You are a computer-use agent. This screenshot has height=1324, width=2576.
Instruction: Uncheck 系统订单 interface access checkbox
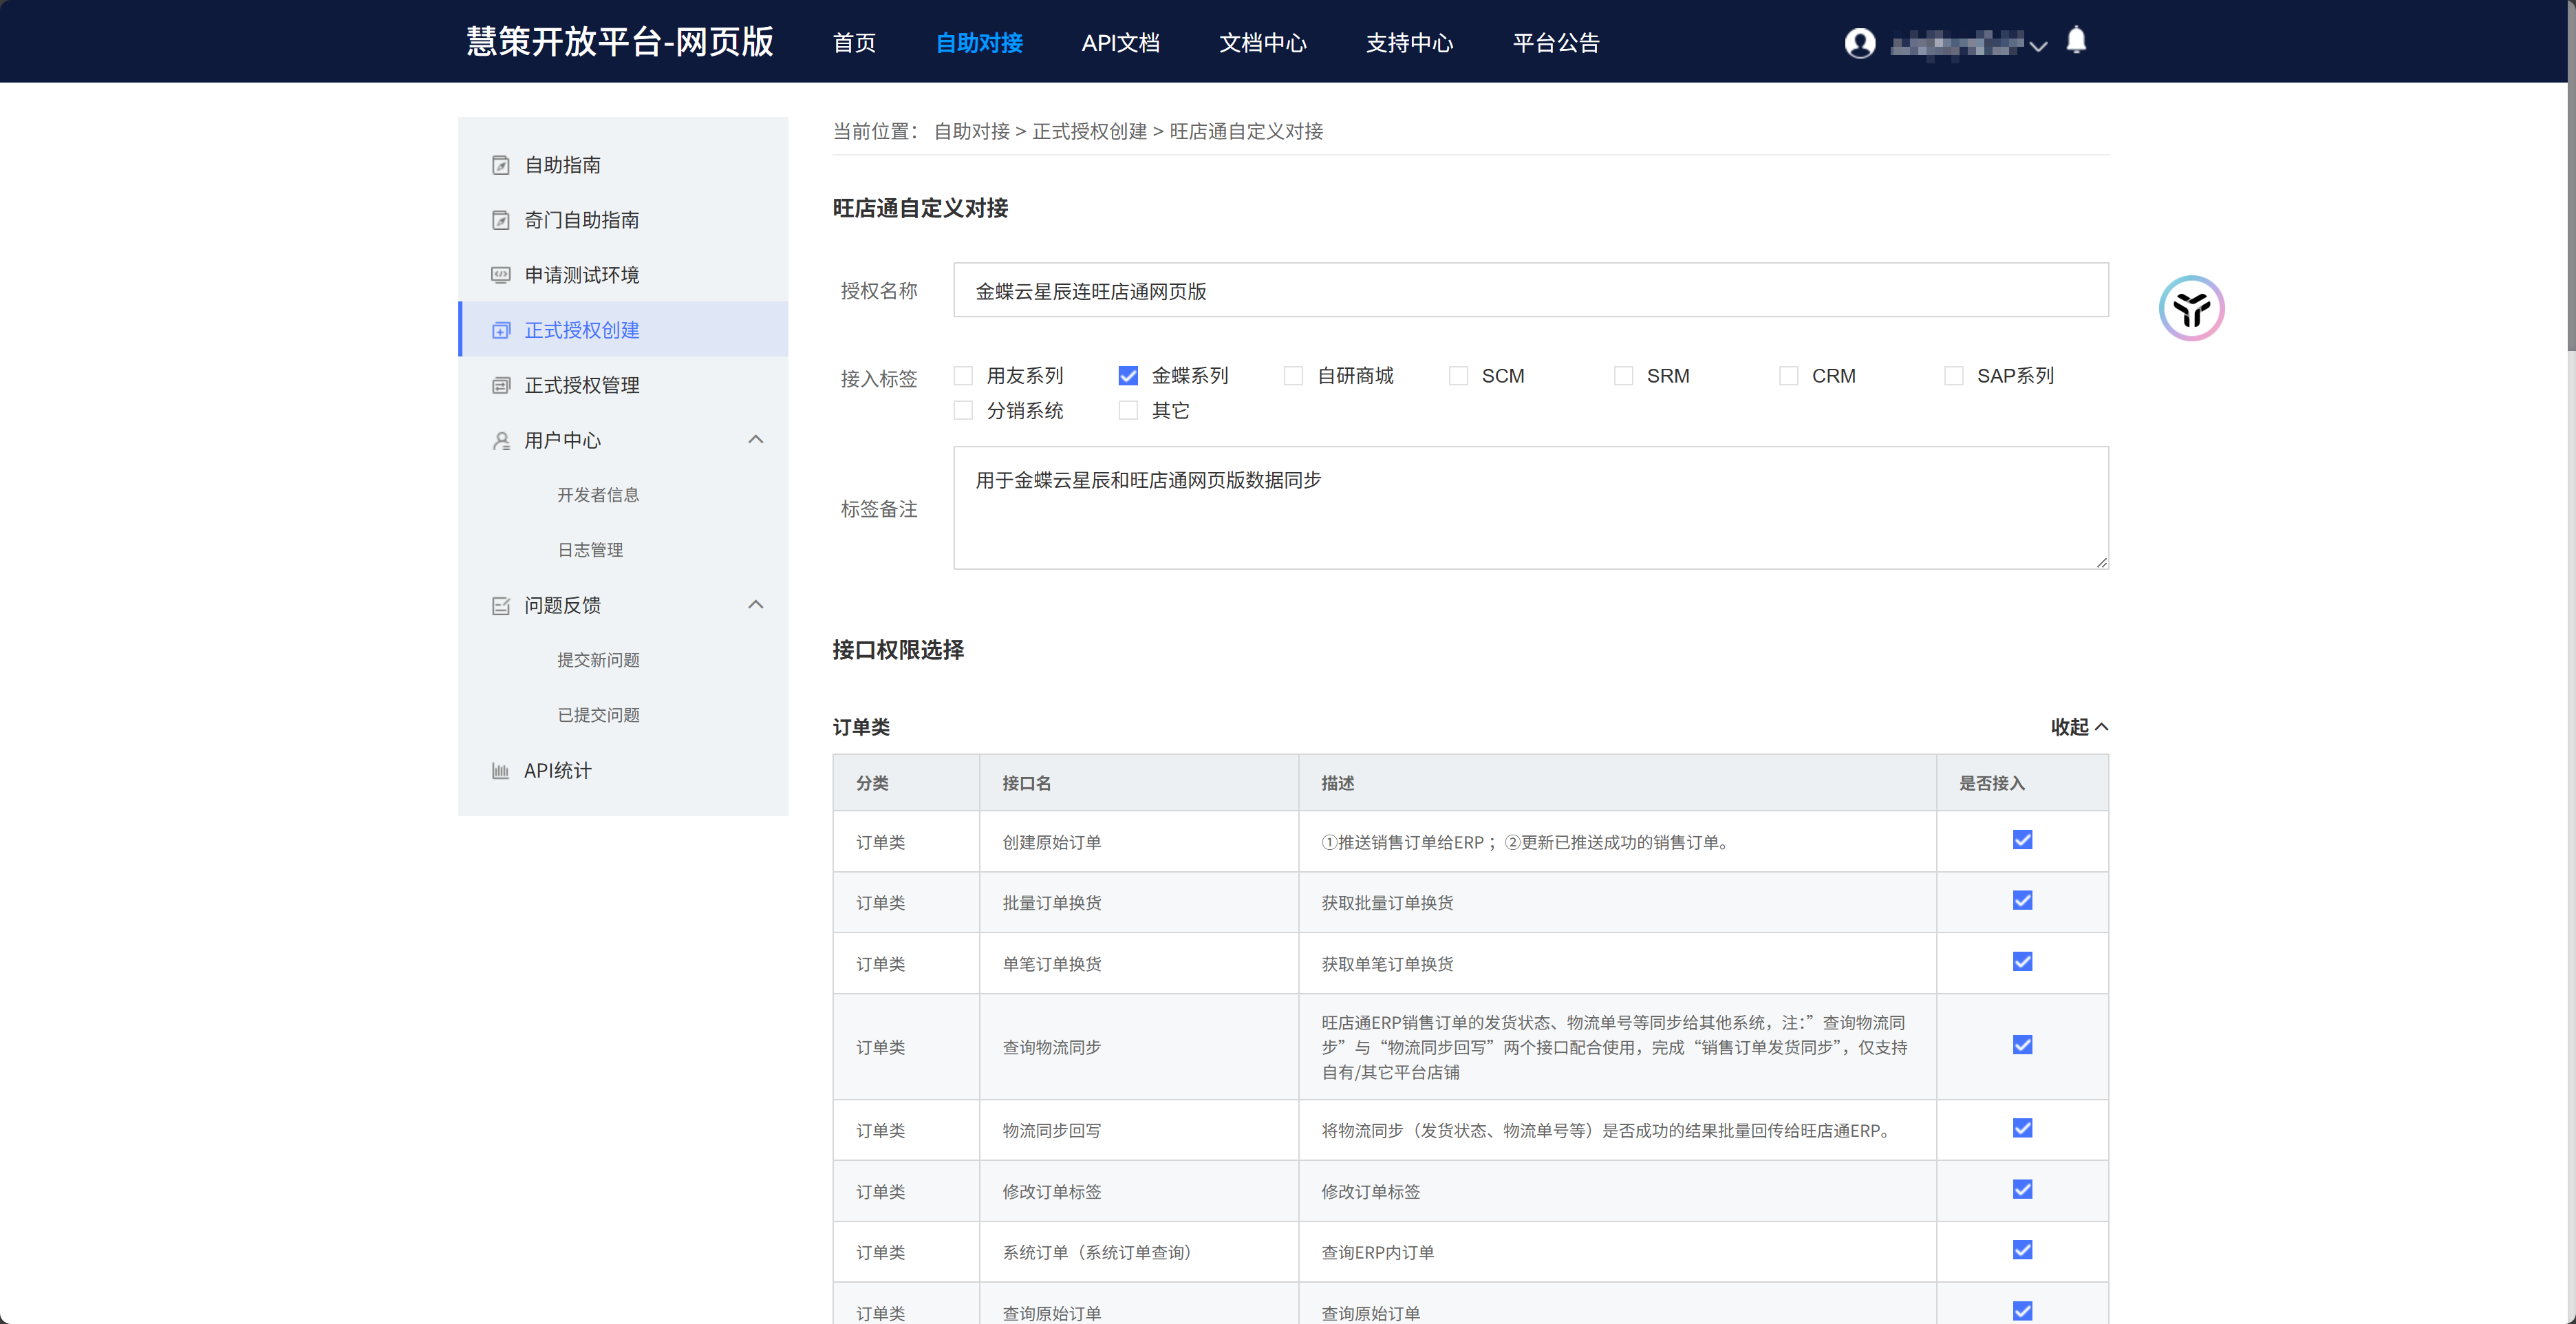pos(2022,1250)
